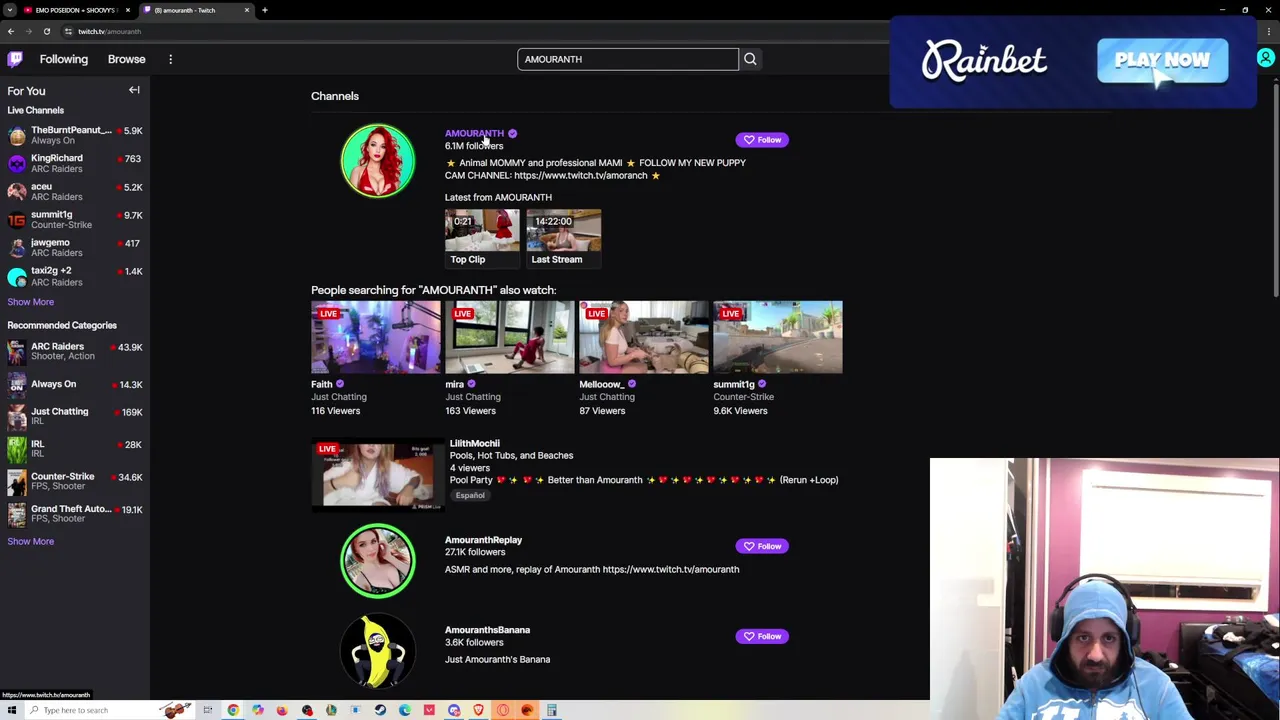Viewport: 1280px width, 720px height.
Task: Open Always On recommended category
Action: tap(75, 384)
